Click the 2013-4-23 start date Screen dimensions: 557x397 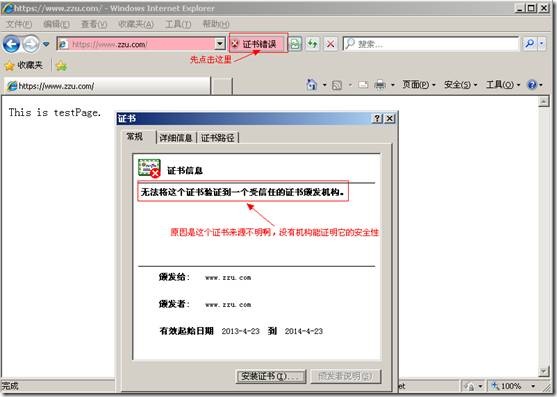240,331
